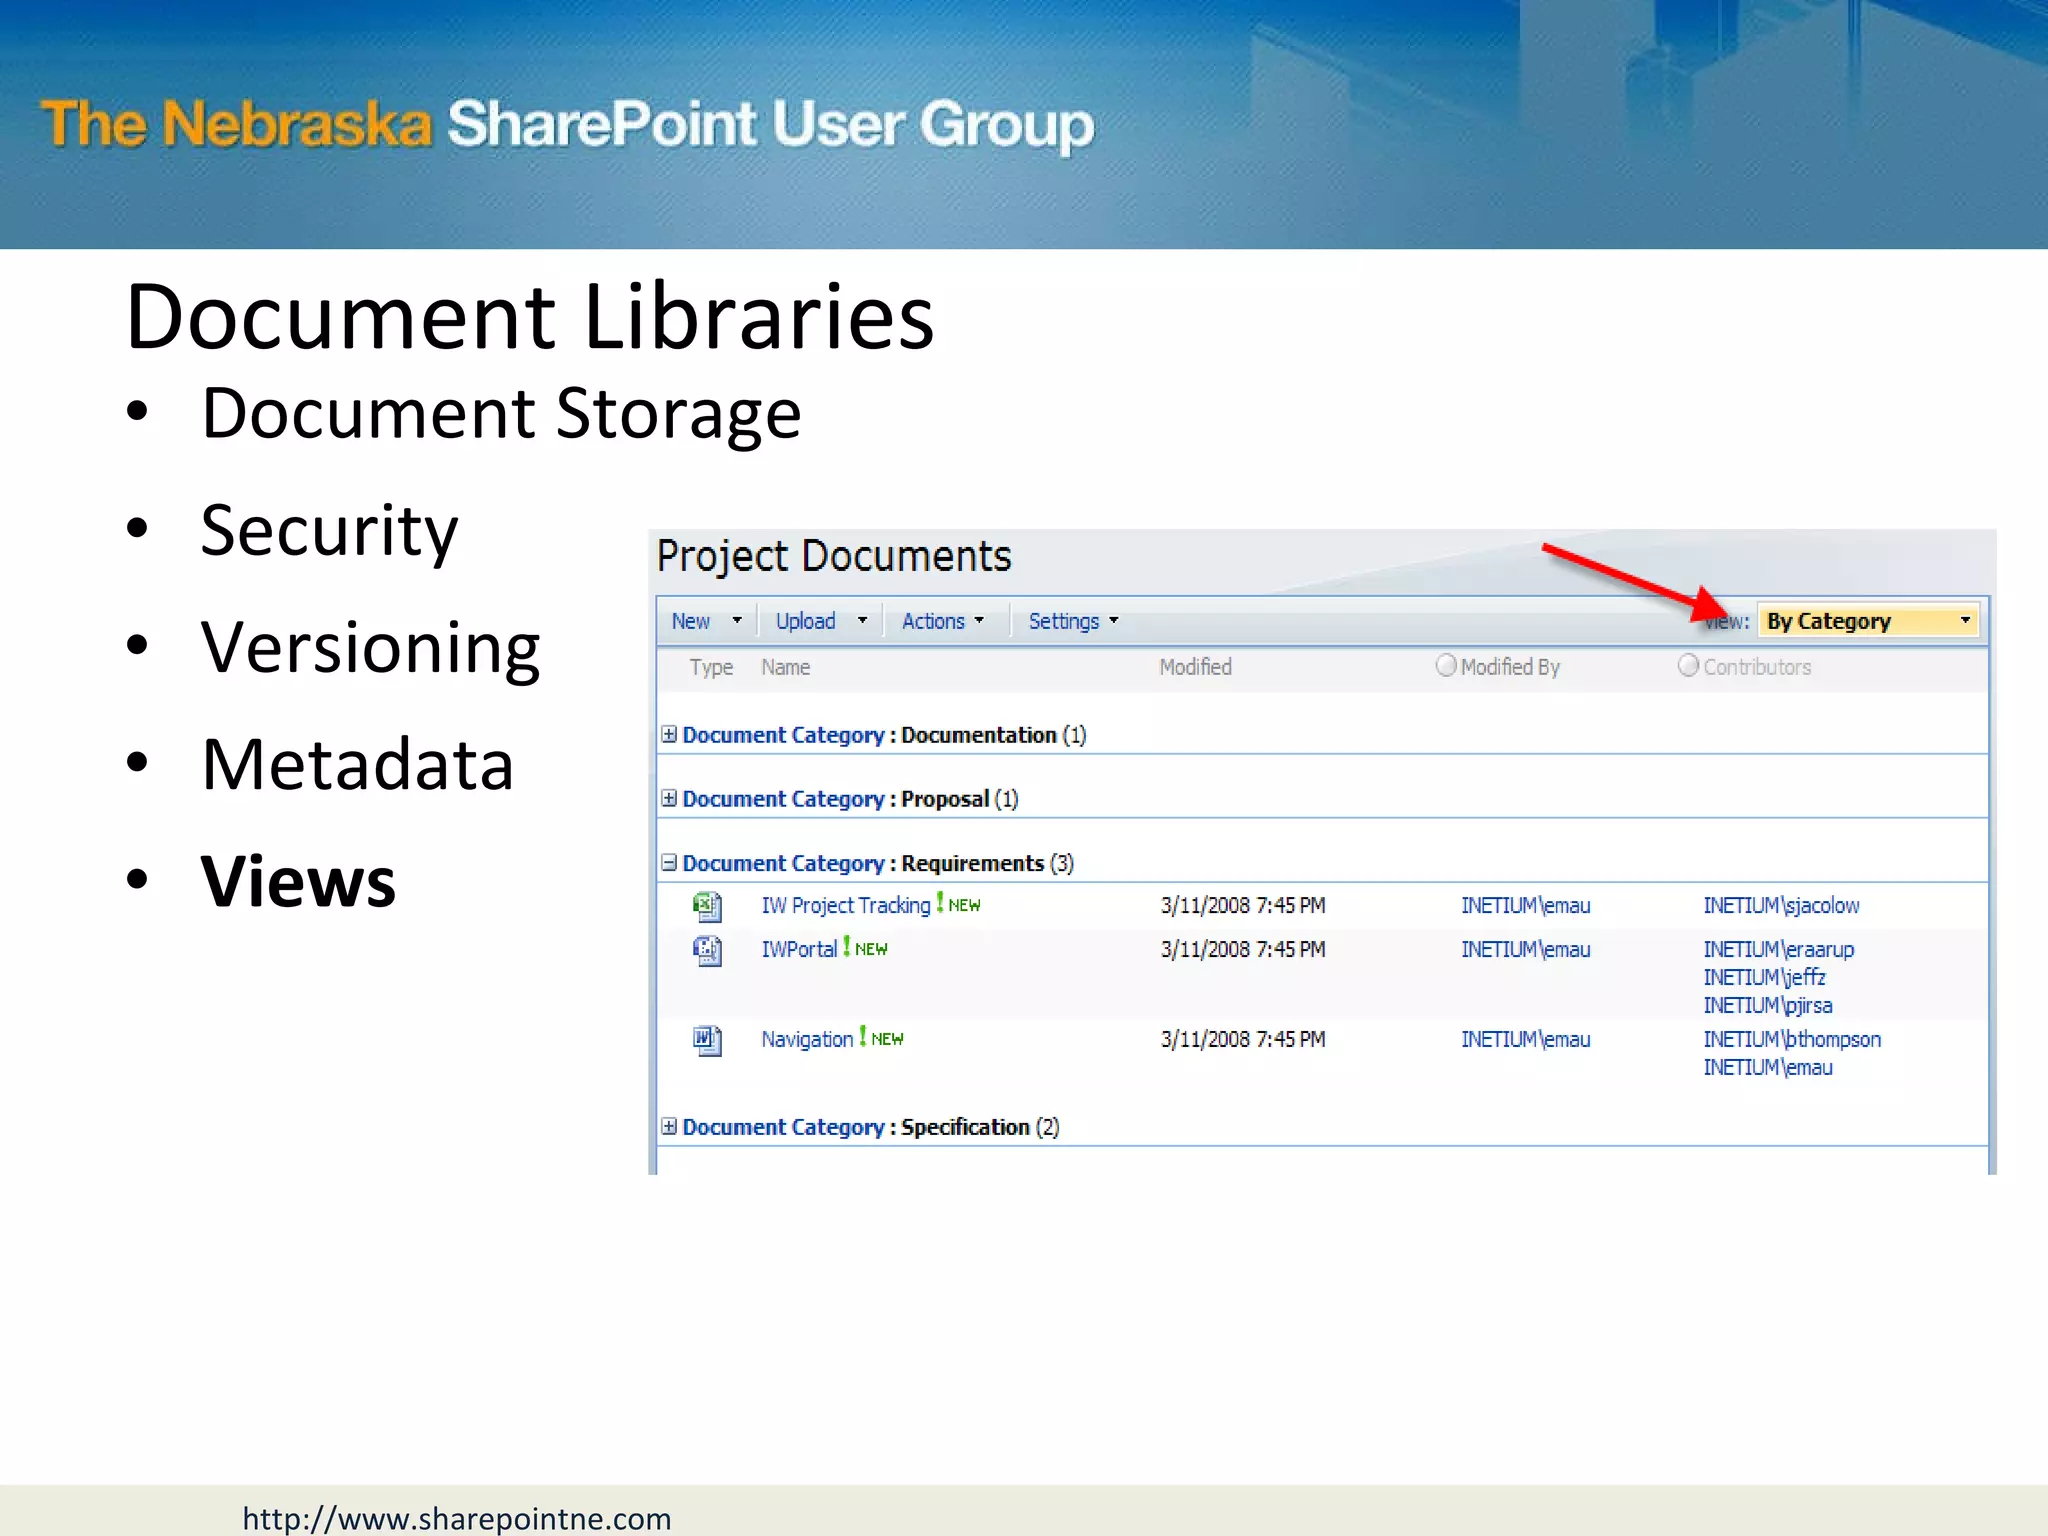Click the http://www.sharepointne.com URL text
The height and width of the screenshot is (1536, 2048).
[456, 1518]
